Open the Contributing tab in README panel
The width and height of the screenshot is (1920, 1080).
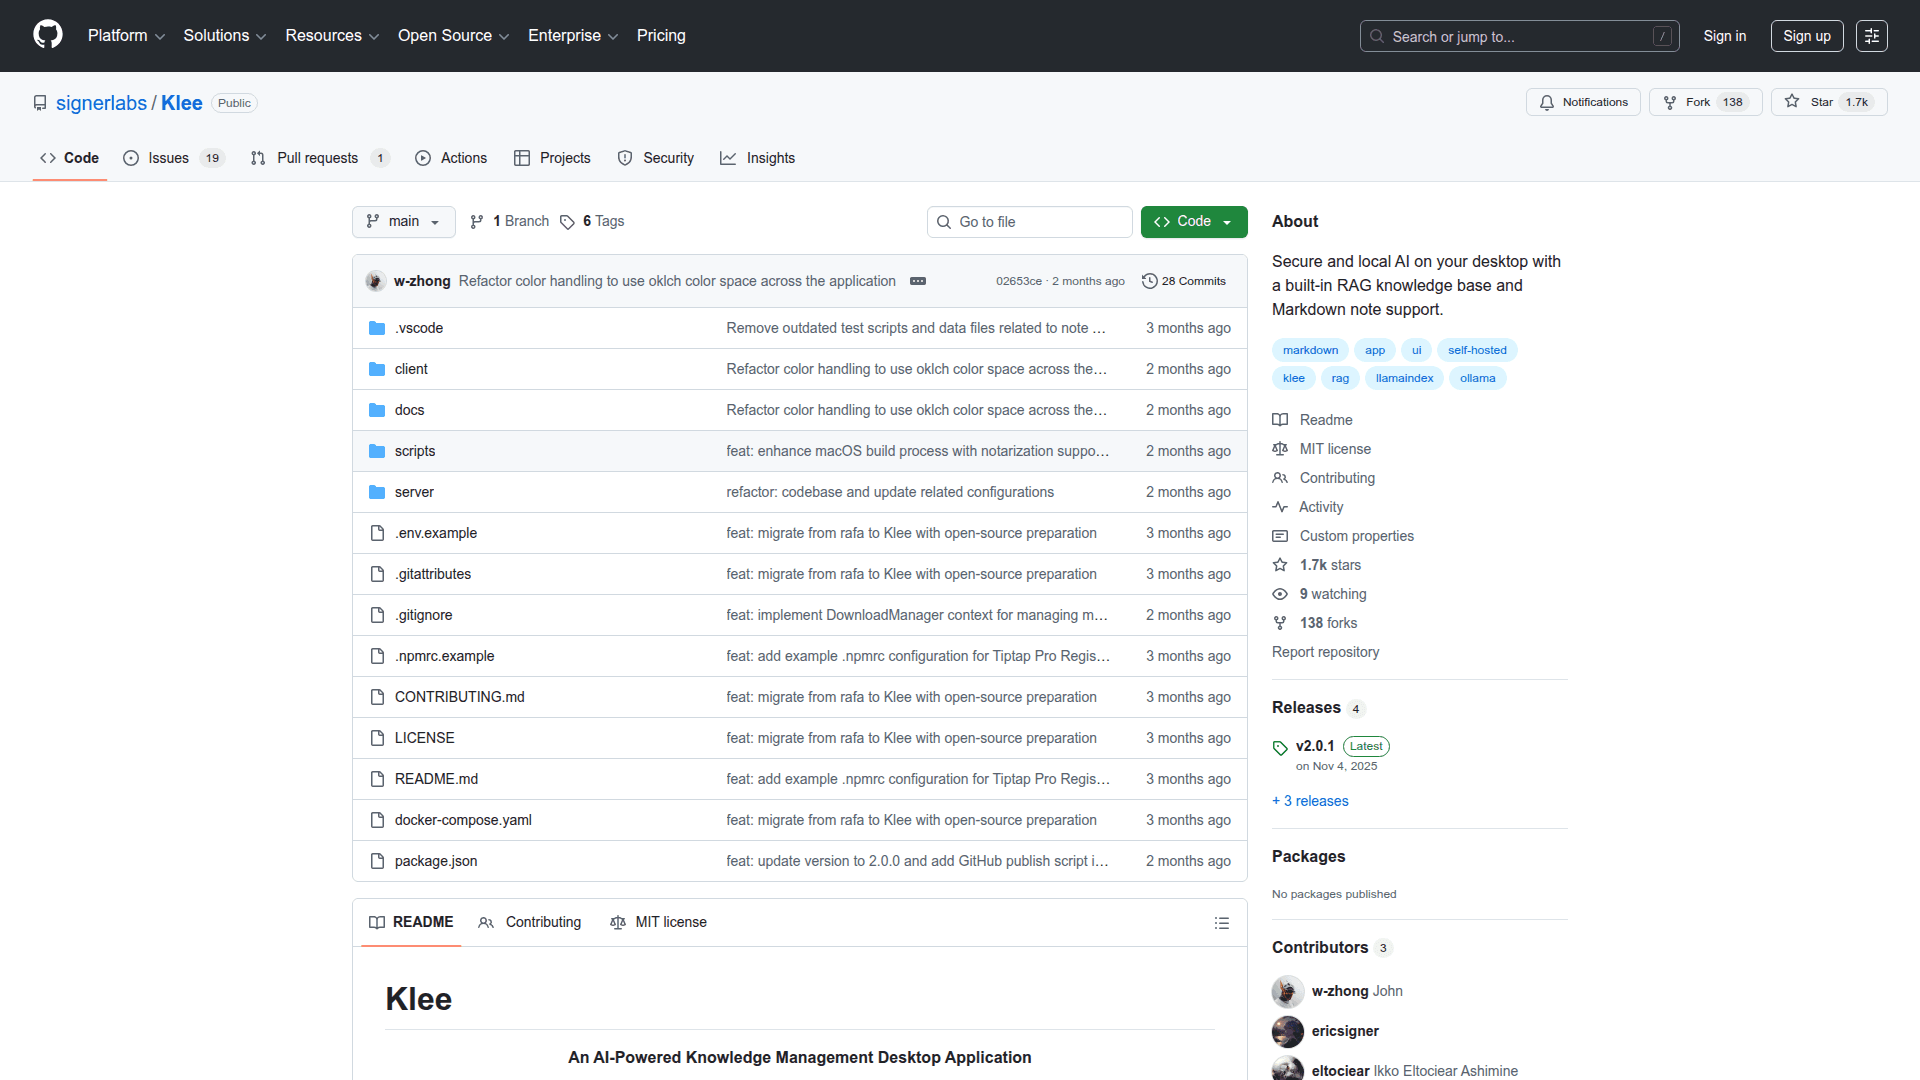click(x=530, y=922)
